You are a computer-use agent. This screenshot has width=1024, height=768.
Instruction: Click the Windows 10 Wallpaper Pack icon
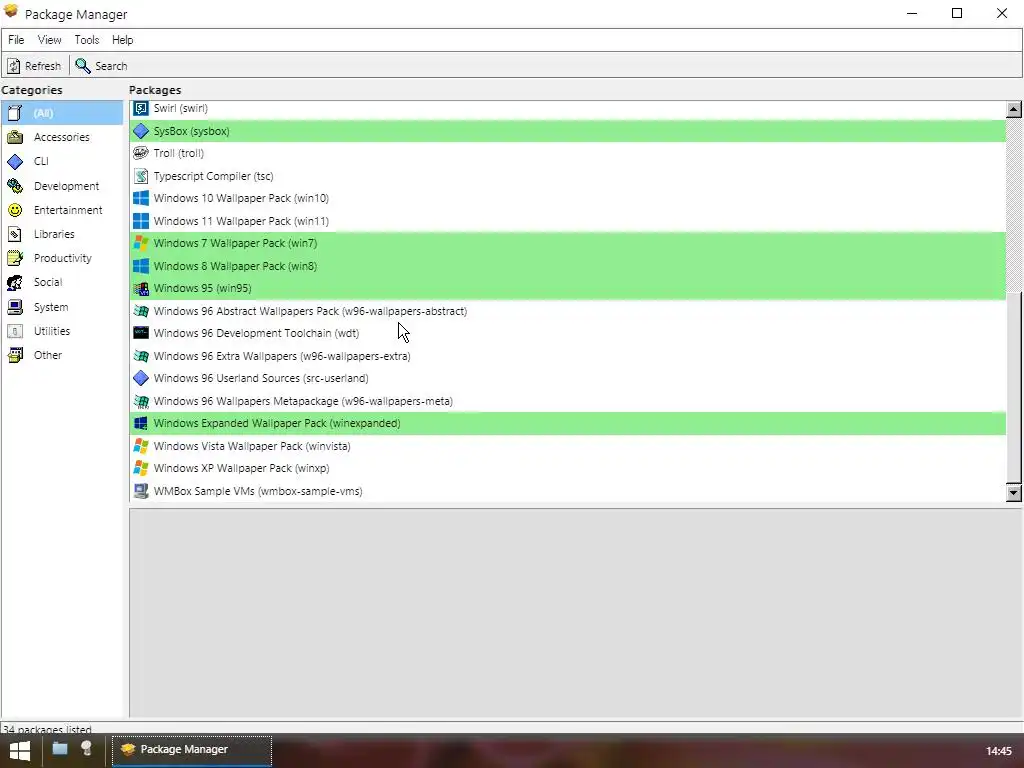[x=140, y=199]
